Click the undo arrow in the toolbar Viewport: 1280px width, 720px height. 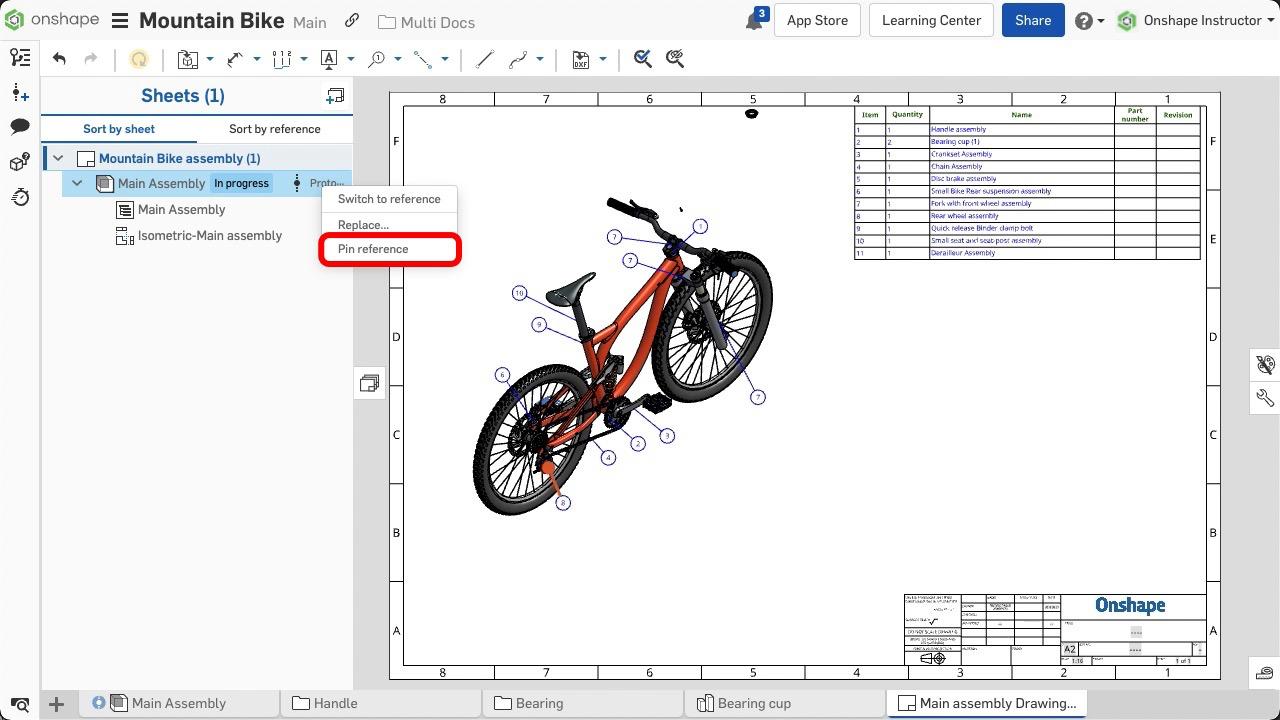tap(59, 59)
